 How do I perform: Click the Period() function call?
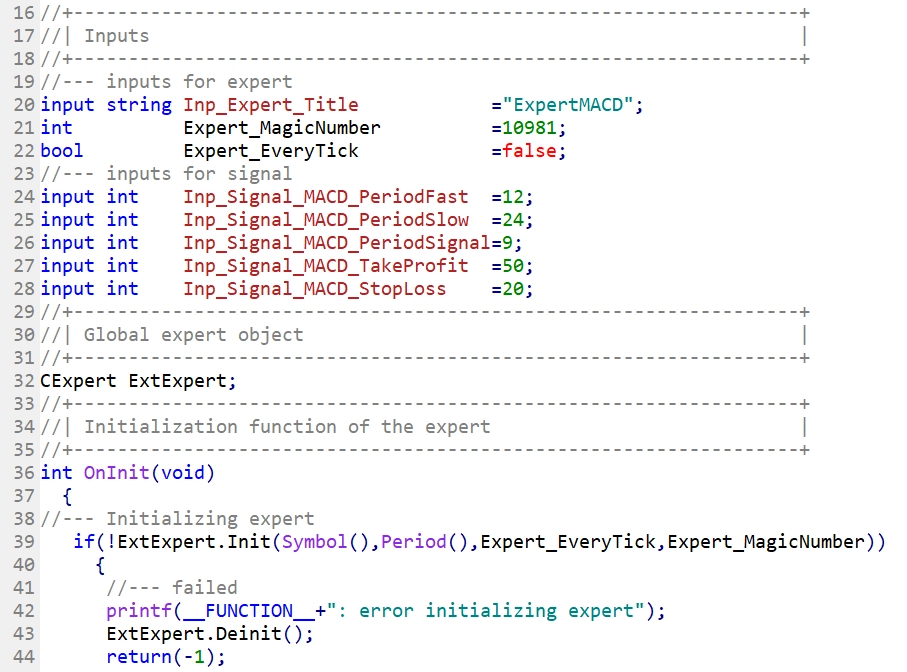point(425,542)
